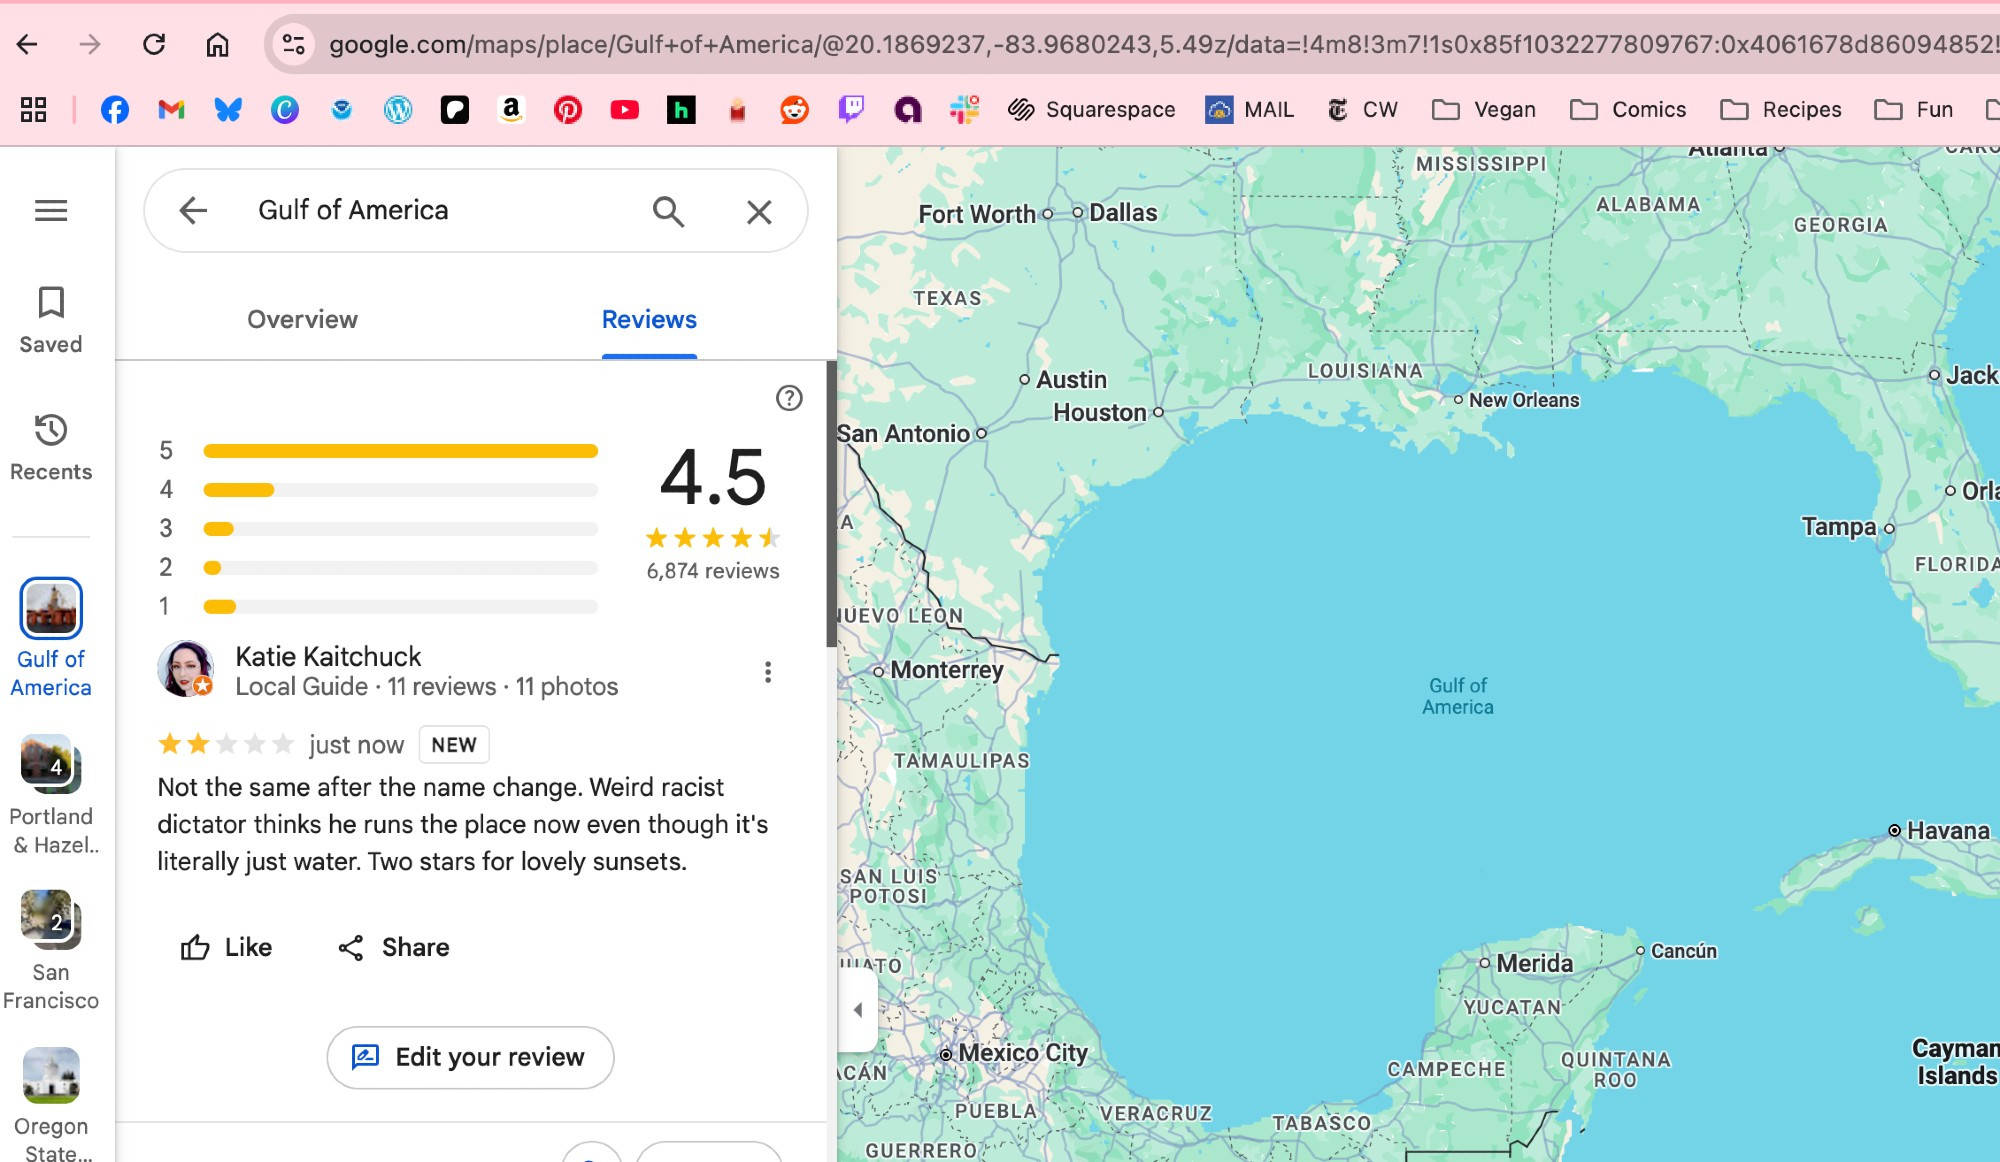Go to the browser home page
Image resolution: width=2000 pixels, height=1162 pixels.
click(217, 44)
